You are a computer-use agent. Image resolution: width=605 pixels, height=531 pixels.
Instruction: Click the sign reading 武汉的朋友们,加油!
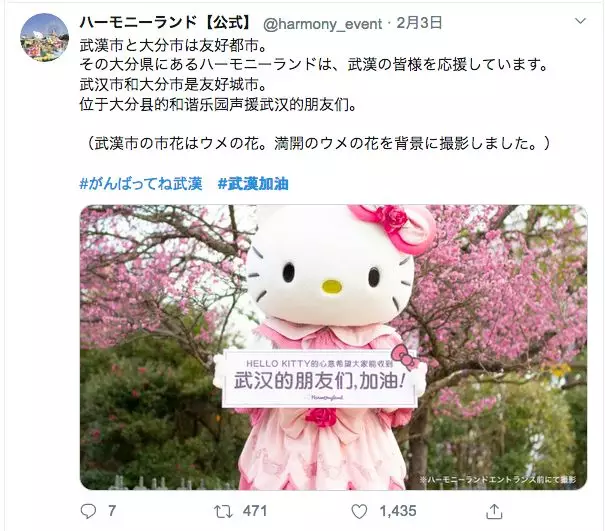point(319,381)
